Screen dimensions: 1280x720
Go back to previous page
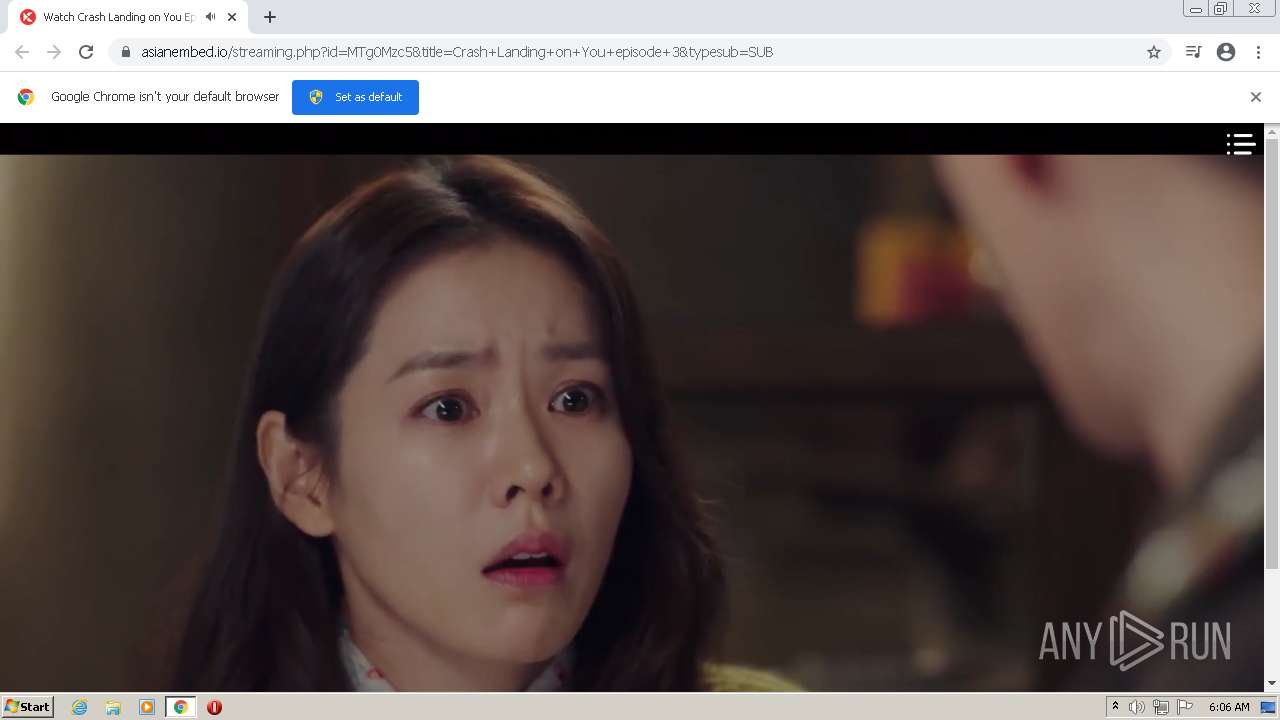(x=22, y=52)
